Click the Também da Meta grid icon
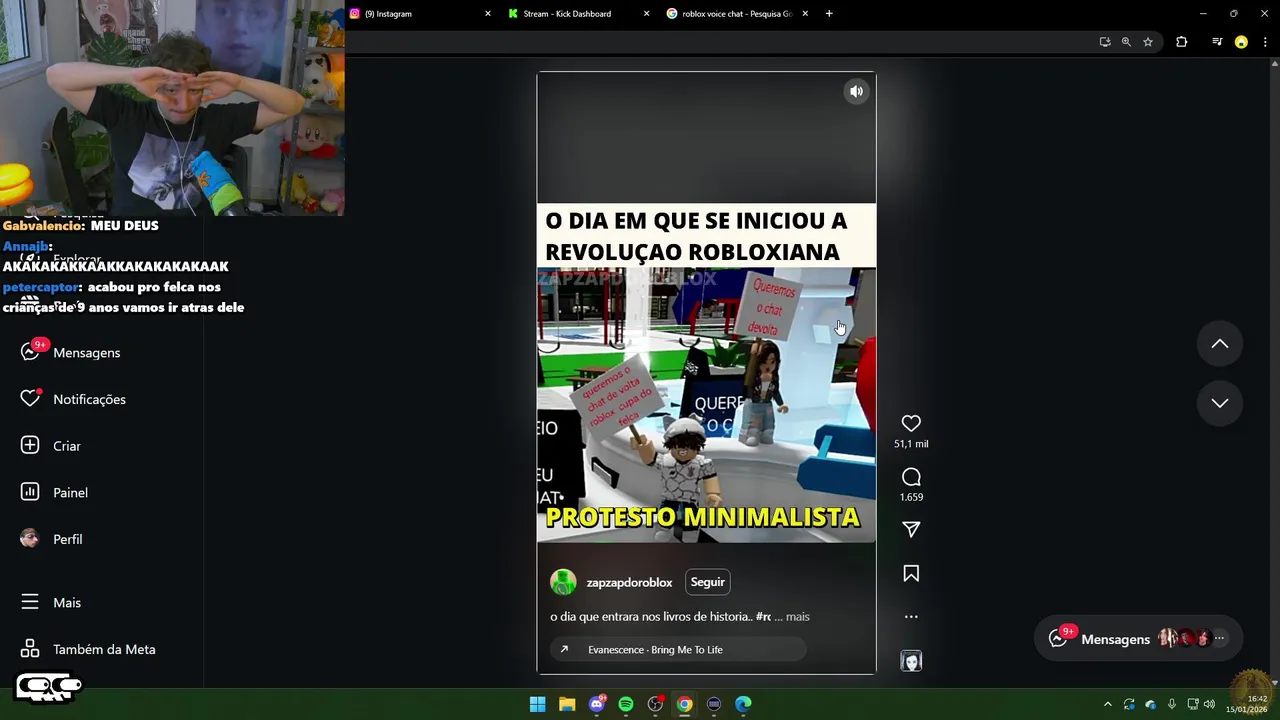1280x720 pixels. pos(30,649)
